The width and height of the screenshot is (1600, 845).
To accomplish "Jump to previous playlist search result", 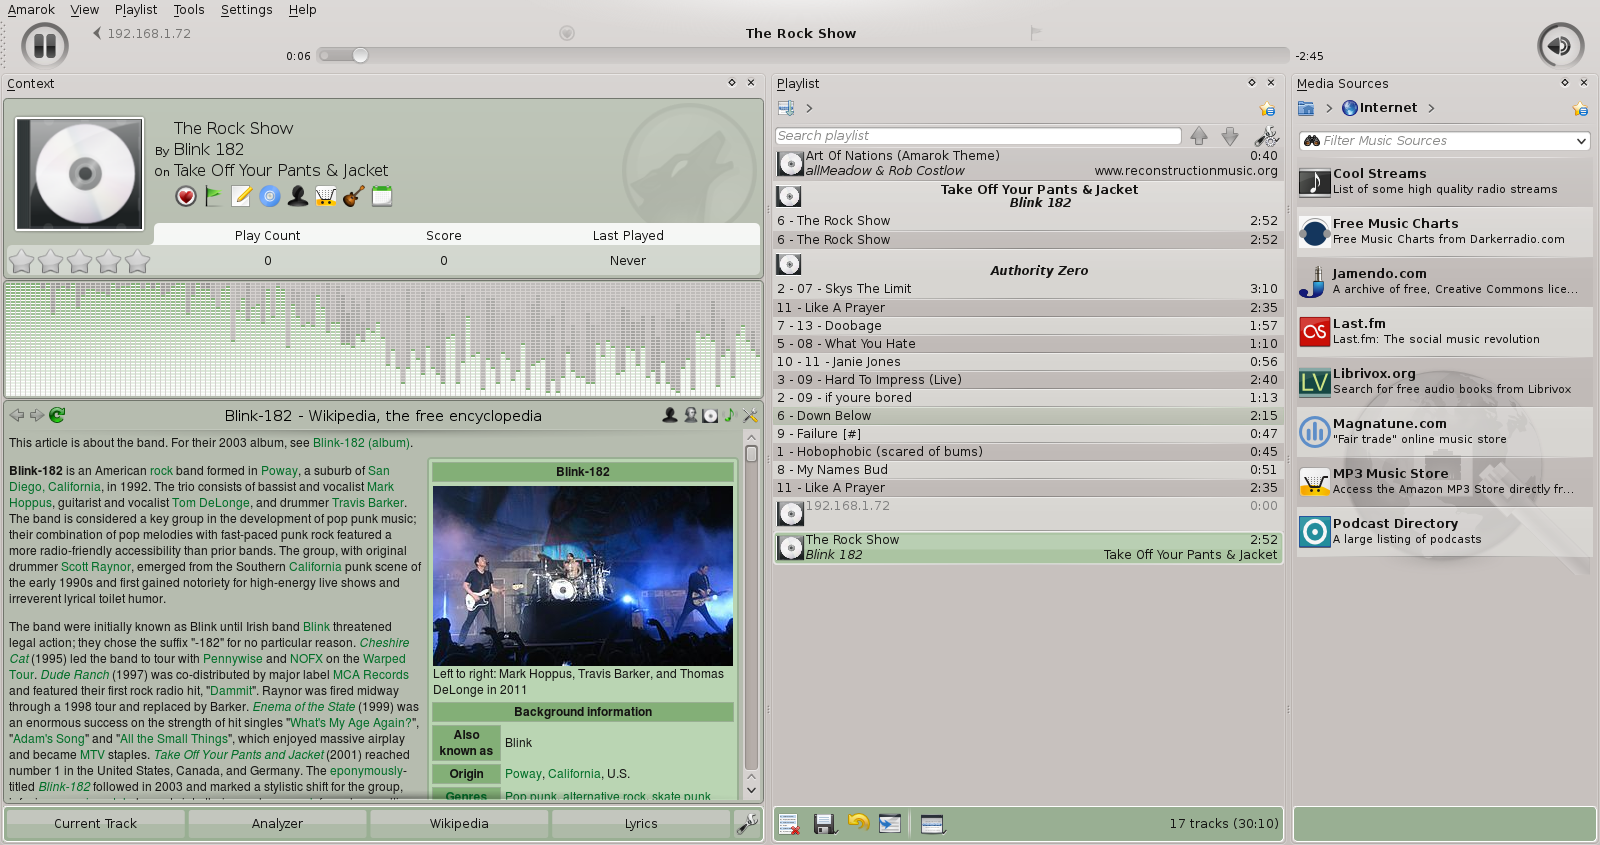I will [1199, 136].
